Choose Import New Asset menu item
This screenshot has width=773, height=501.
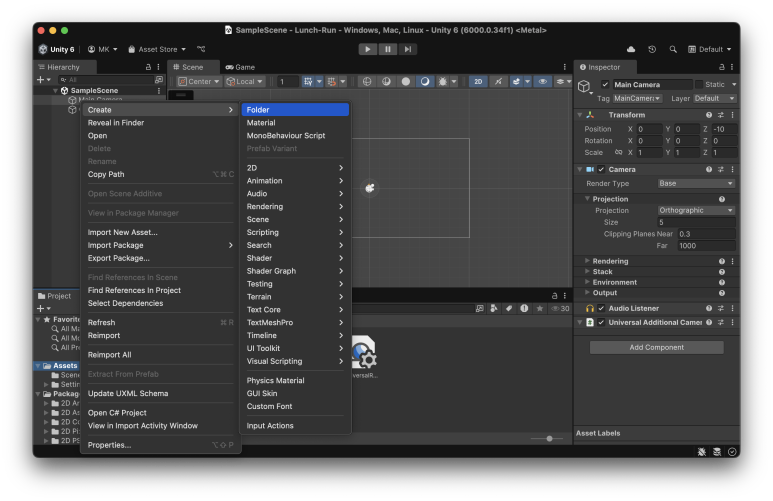(160, 232)
